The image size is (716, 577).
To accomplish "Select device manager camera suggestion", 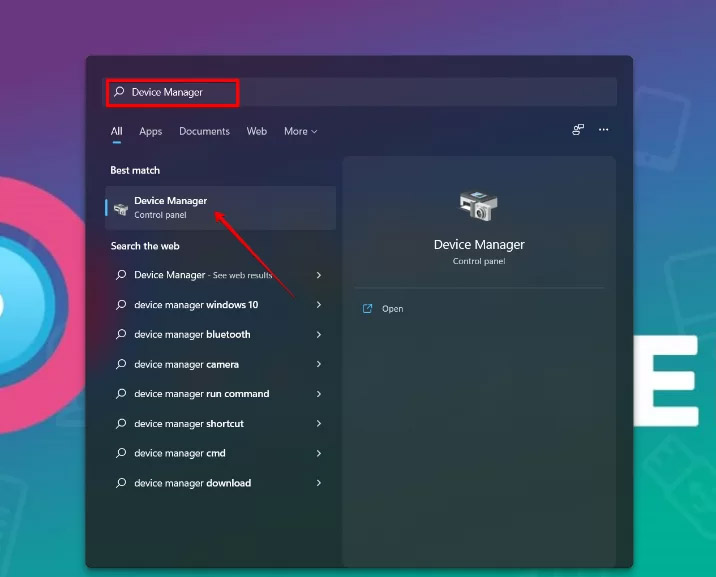I will click(221, 364).
